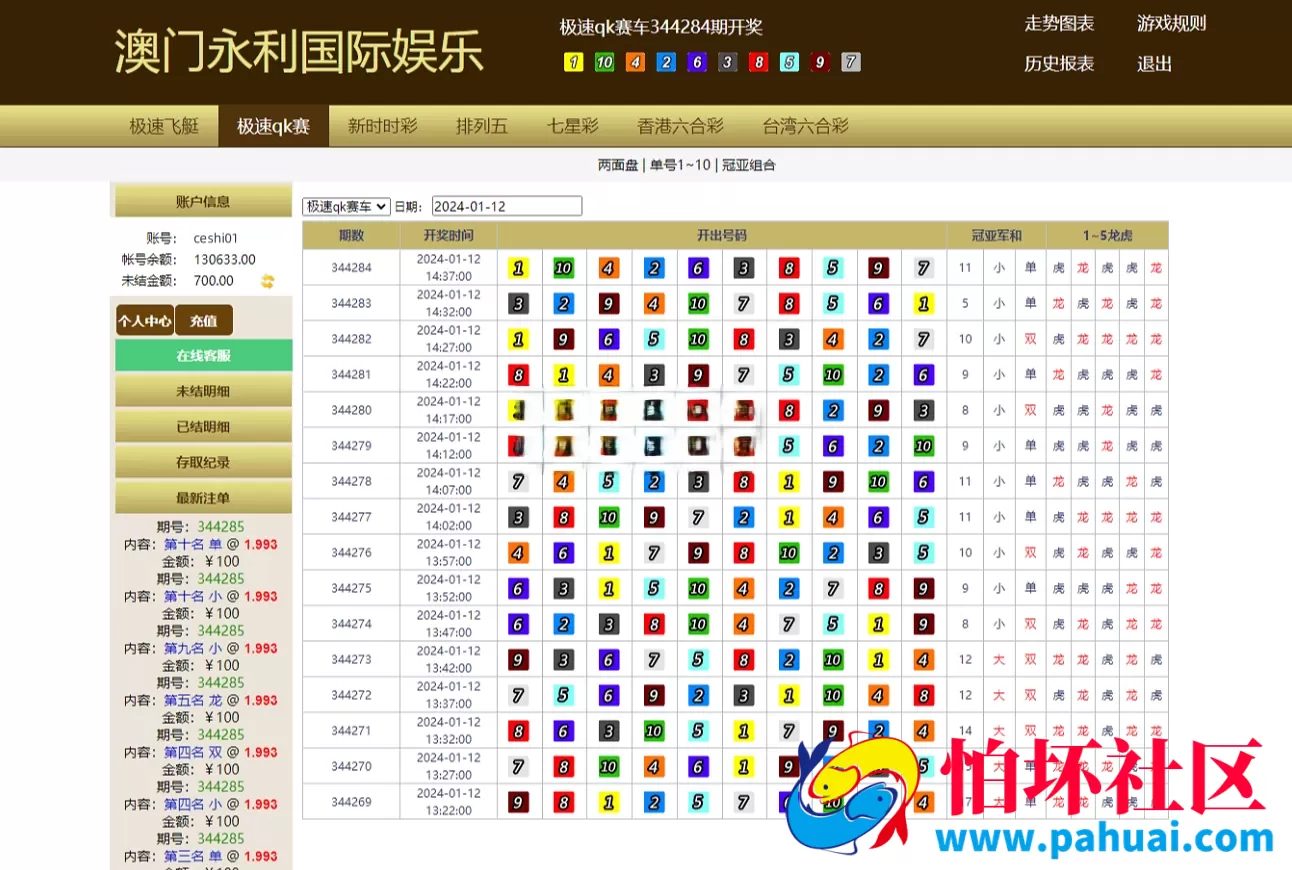Click dark gray ball 3 in header result
This screenshot has width=1292, height=870.
[x=728, y=62]
